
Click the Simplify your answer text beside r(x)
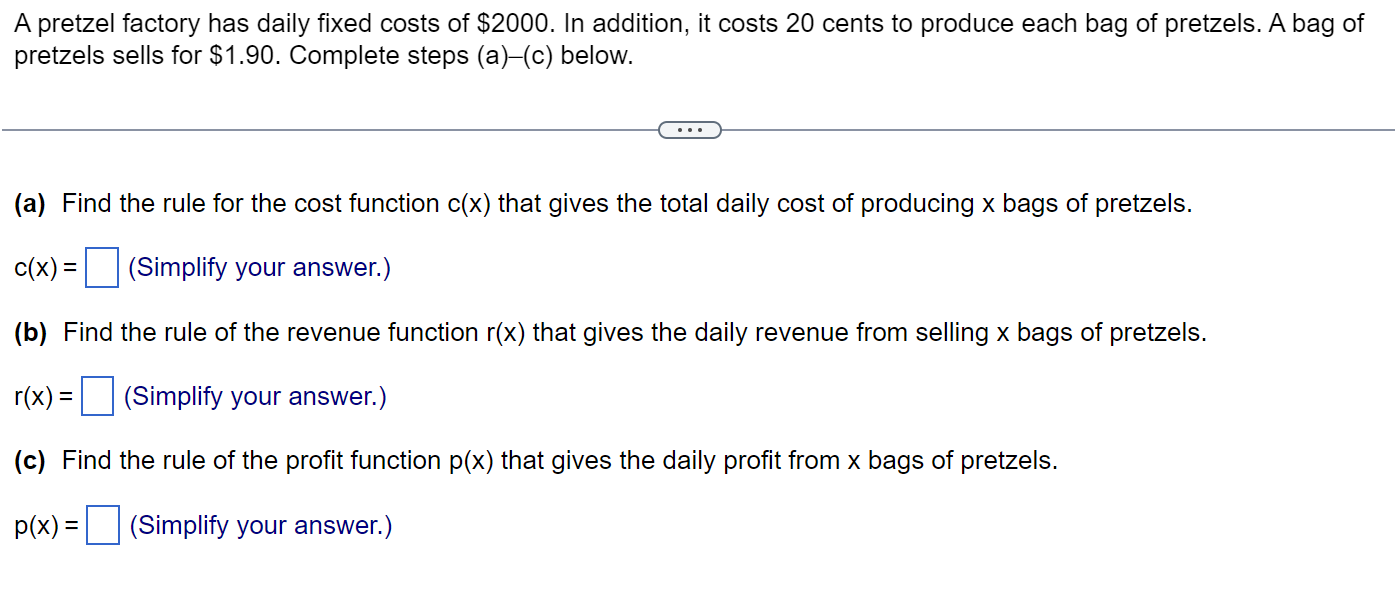[253, 396]
